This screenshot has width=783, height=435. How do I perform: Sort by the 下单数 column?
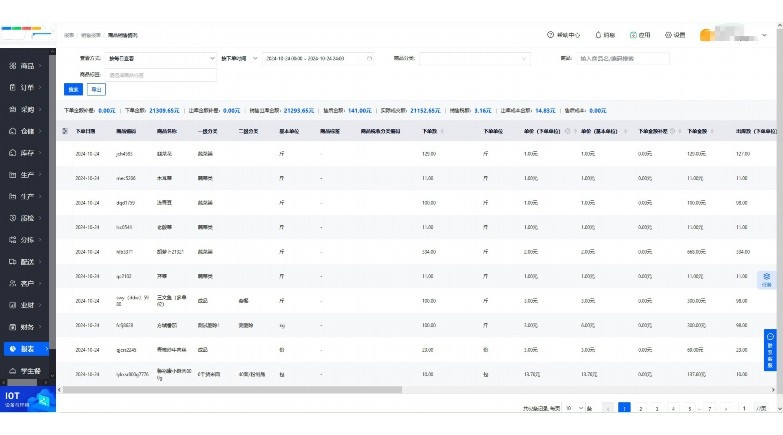click(442, 131)
